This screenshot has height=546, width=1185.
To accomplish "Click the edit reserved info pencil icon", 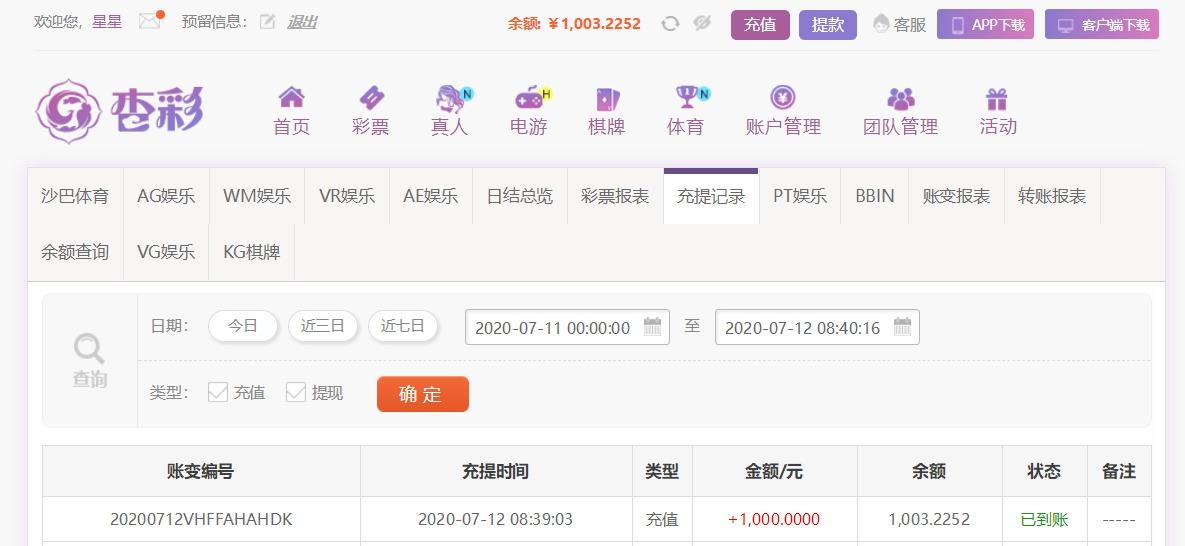I will point(267,22).
